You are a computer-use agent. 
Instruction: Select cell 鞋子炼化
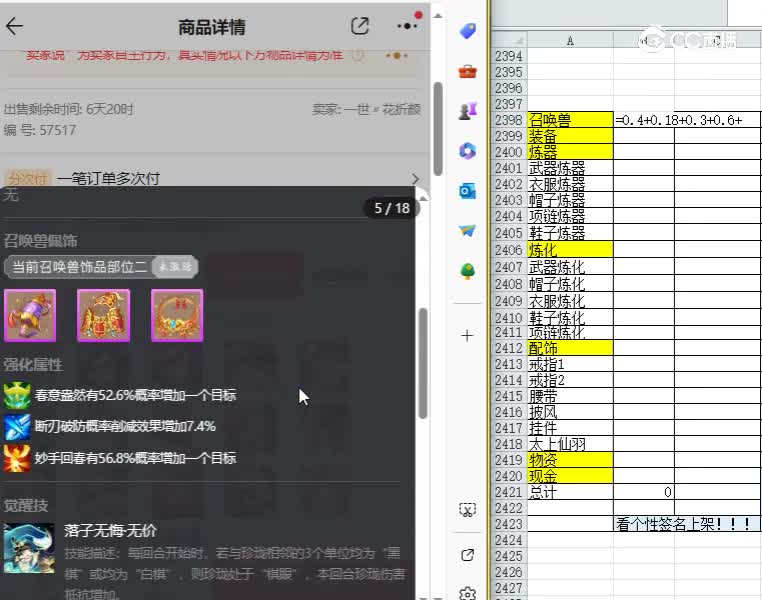pyautogui.click(x=570, y=317)
